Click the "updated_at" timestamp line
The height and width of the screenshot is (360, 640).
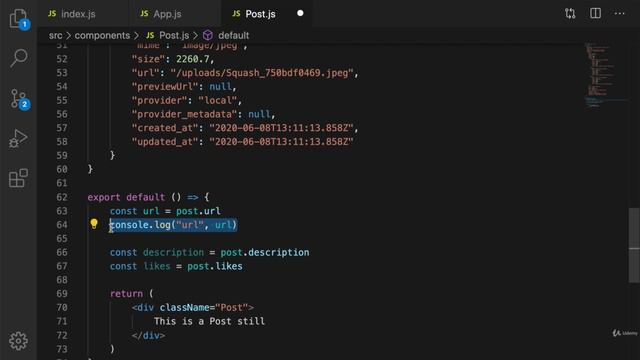[x=242, y=142]
